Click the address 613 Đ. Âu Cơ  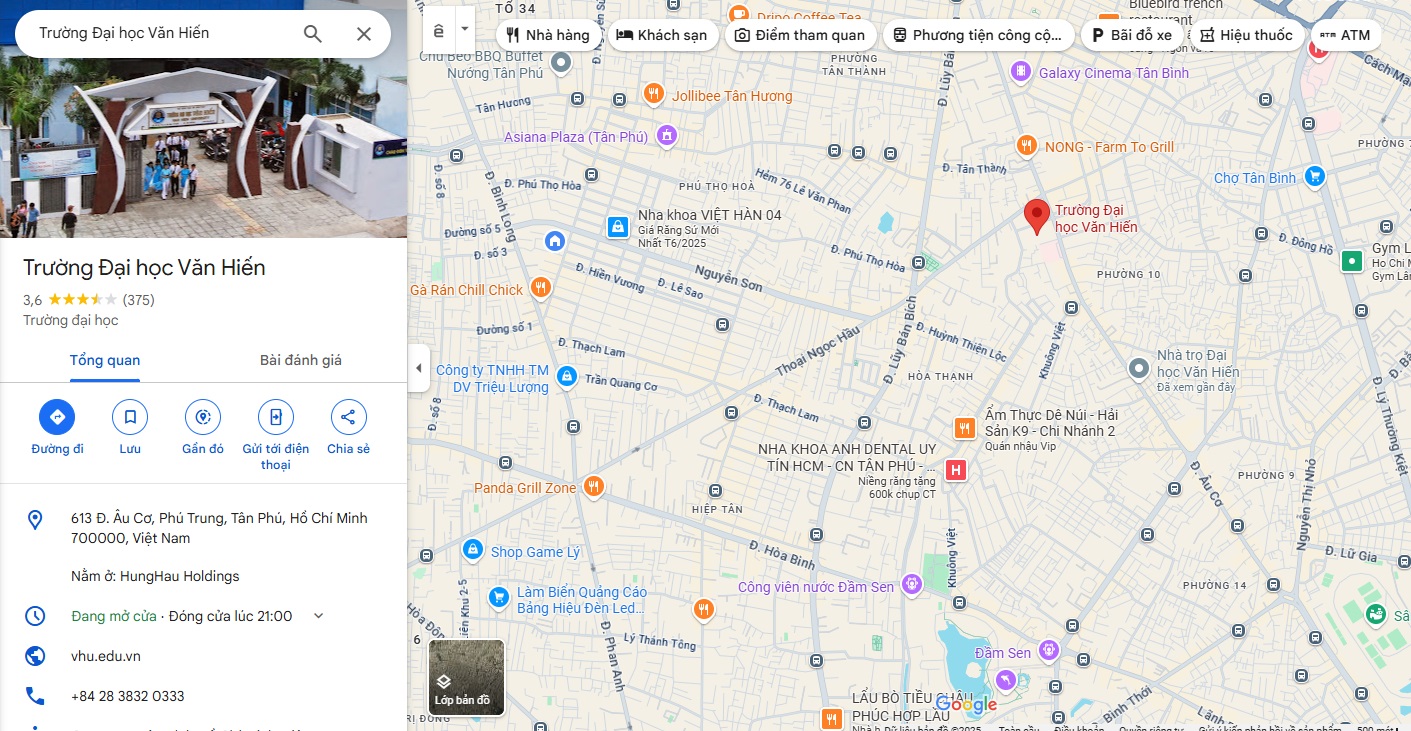point(219,528)
